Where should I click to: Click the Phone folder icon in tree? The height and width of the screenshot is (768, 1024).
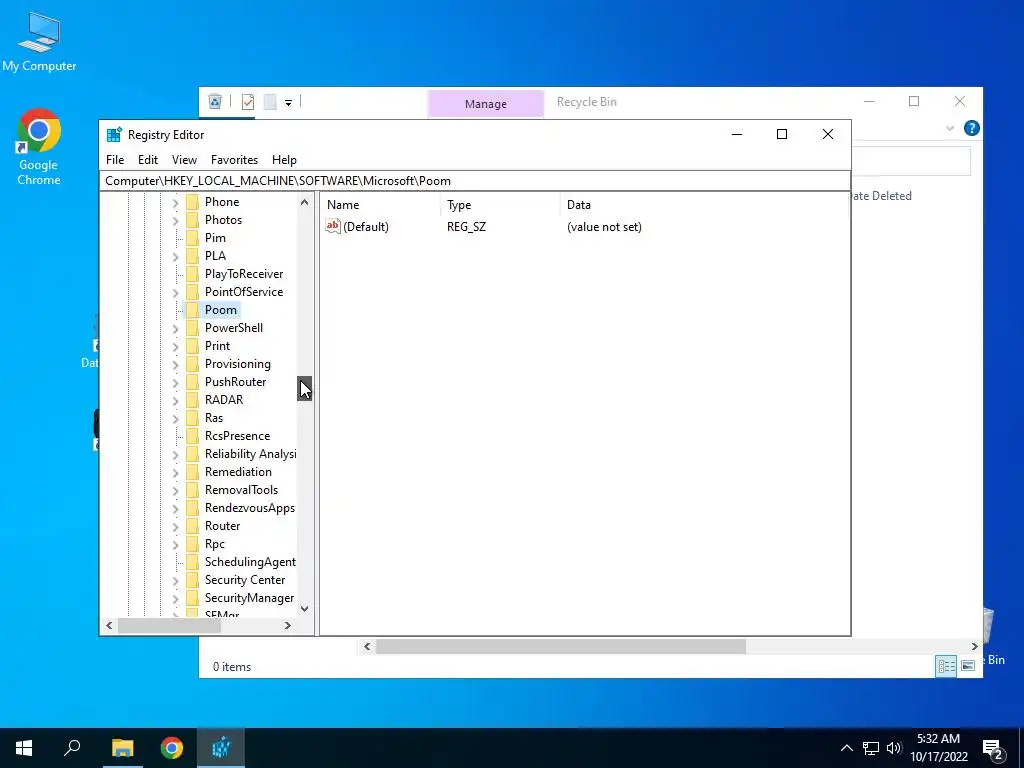tap(192, 202)
